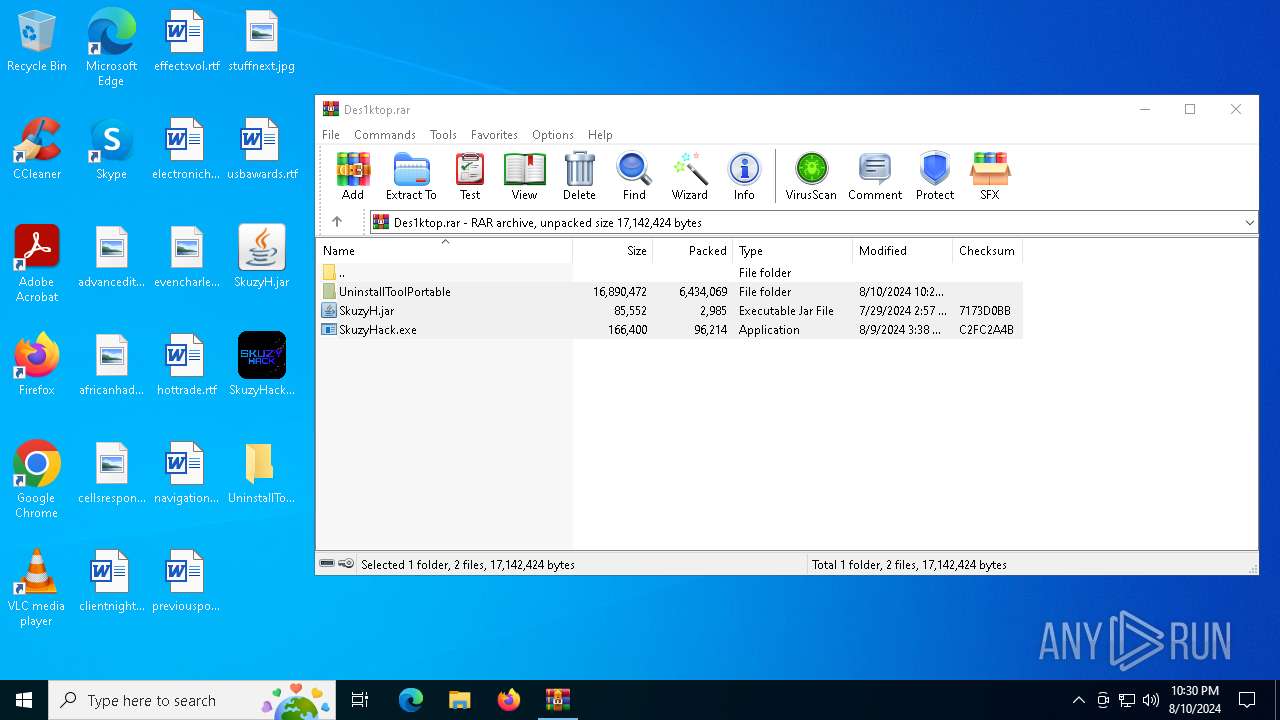Select Microsoft Edge desktop shortcut
This screenshot has width=1280, height=720.
tap(111, 48)
